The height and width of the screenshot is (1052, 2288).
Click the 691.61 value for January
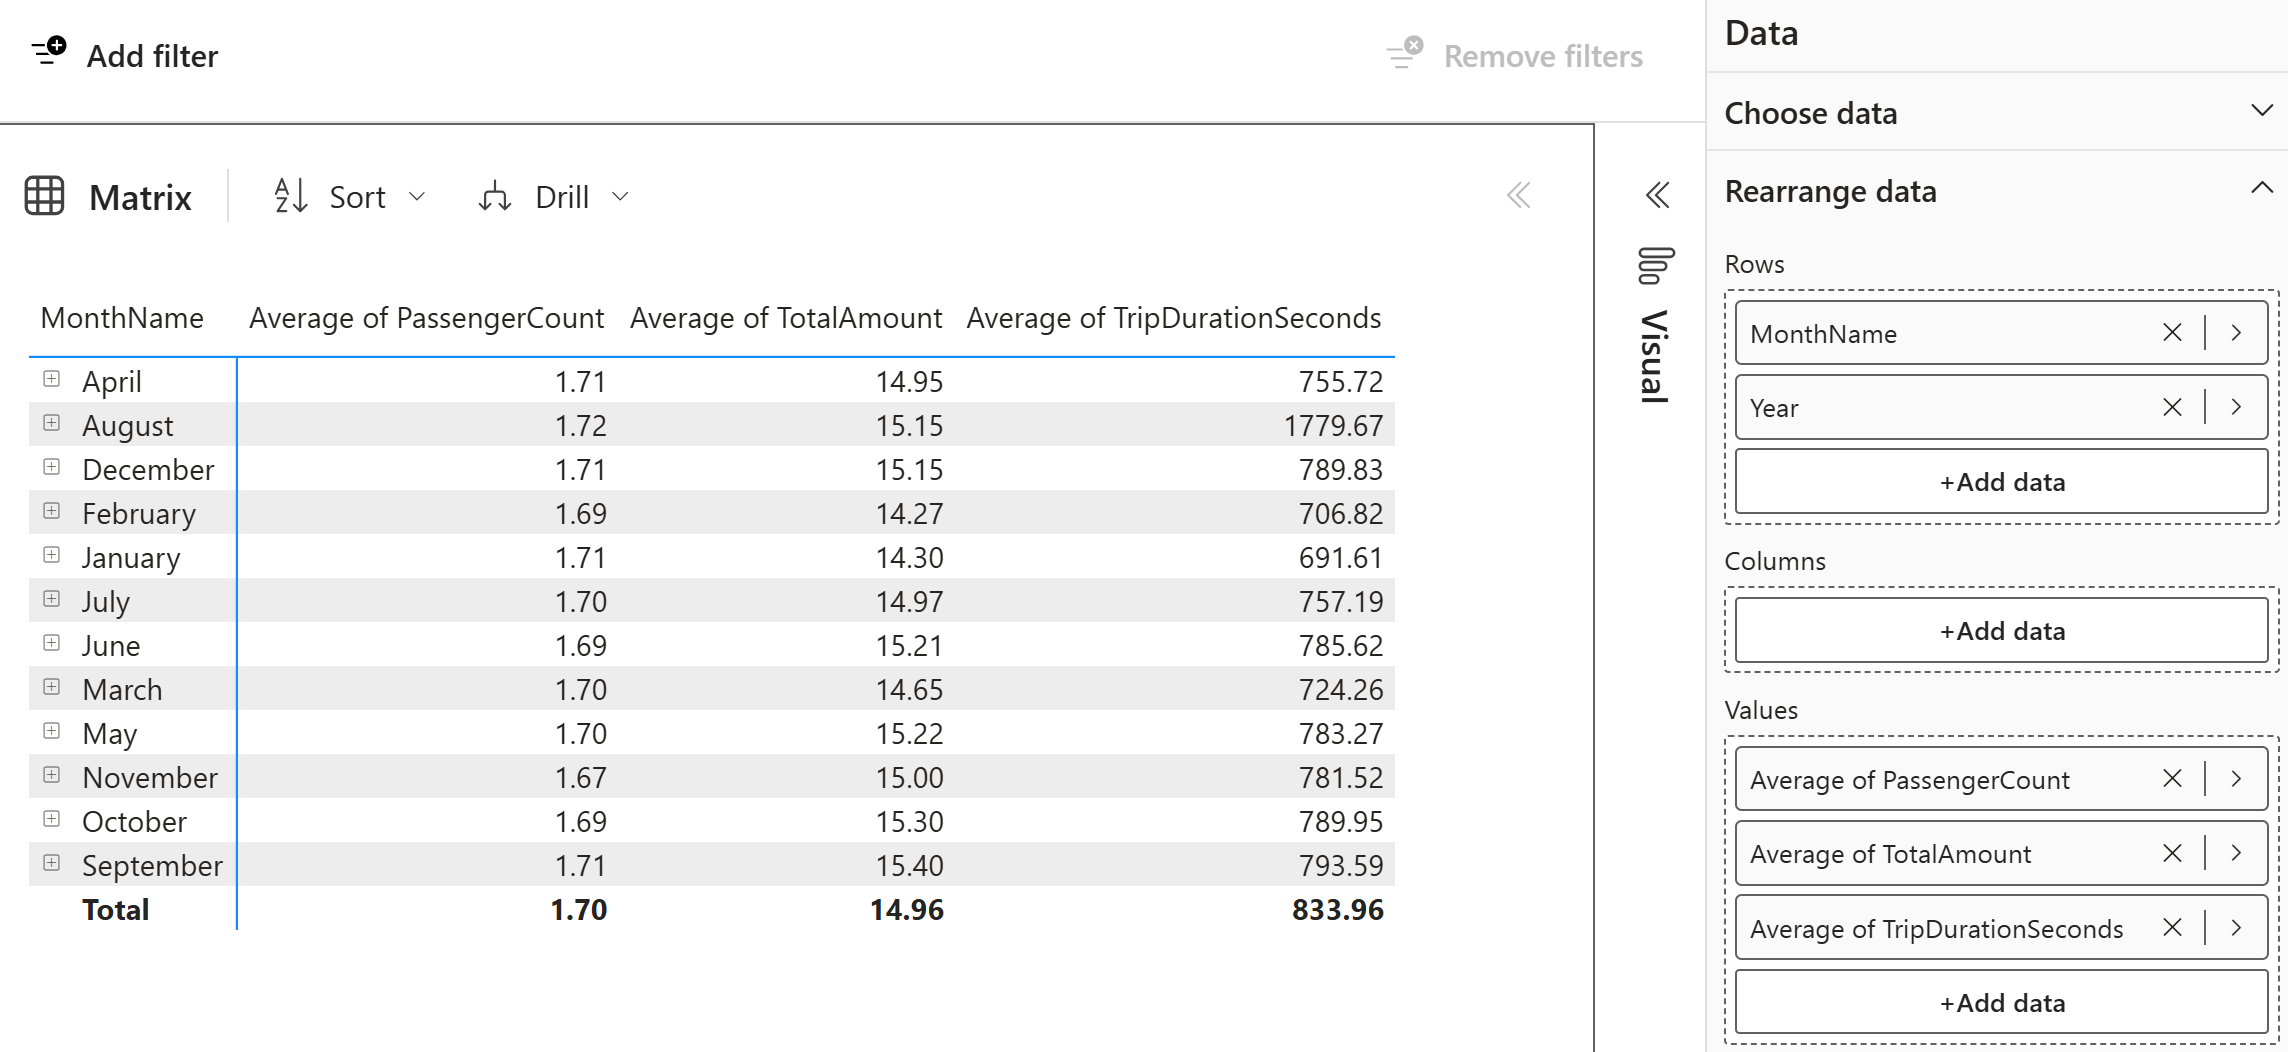coord(1341,558)
